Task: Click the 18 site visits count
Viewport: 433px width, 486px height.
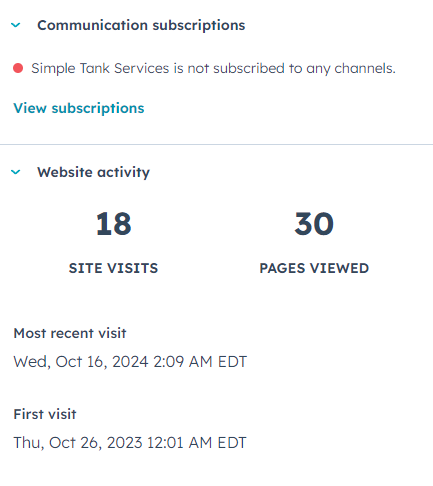Action: (x=113, y=224)
